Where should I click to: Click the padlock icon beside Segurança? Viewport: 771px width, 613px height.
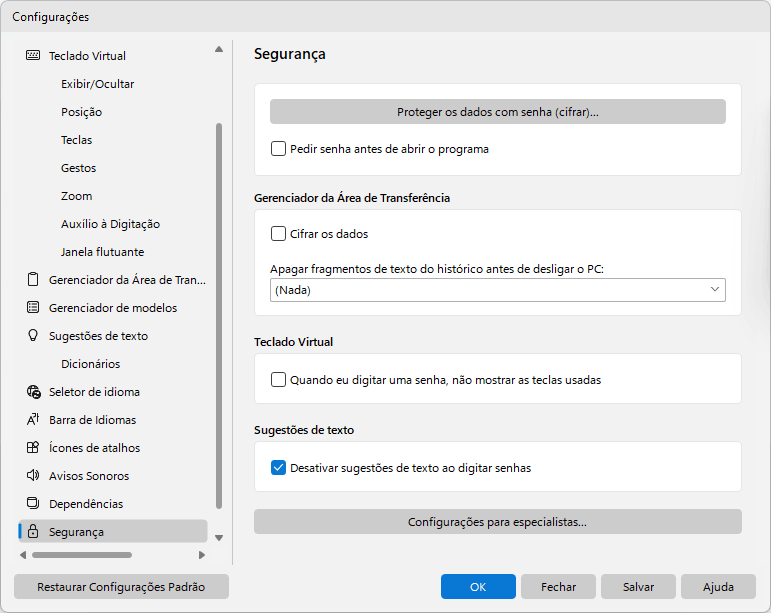33,531
